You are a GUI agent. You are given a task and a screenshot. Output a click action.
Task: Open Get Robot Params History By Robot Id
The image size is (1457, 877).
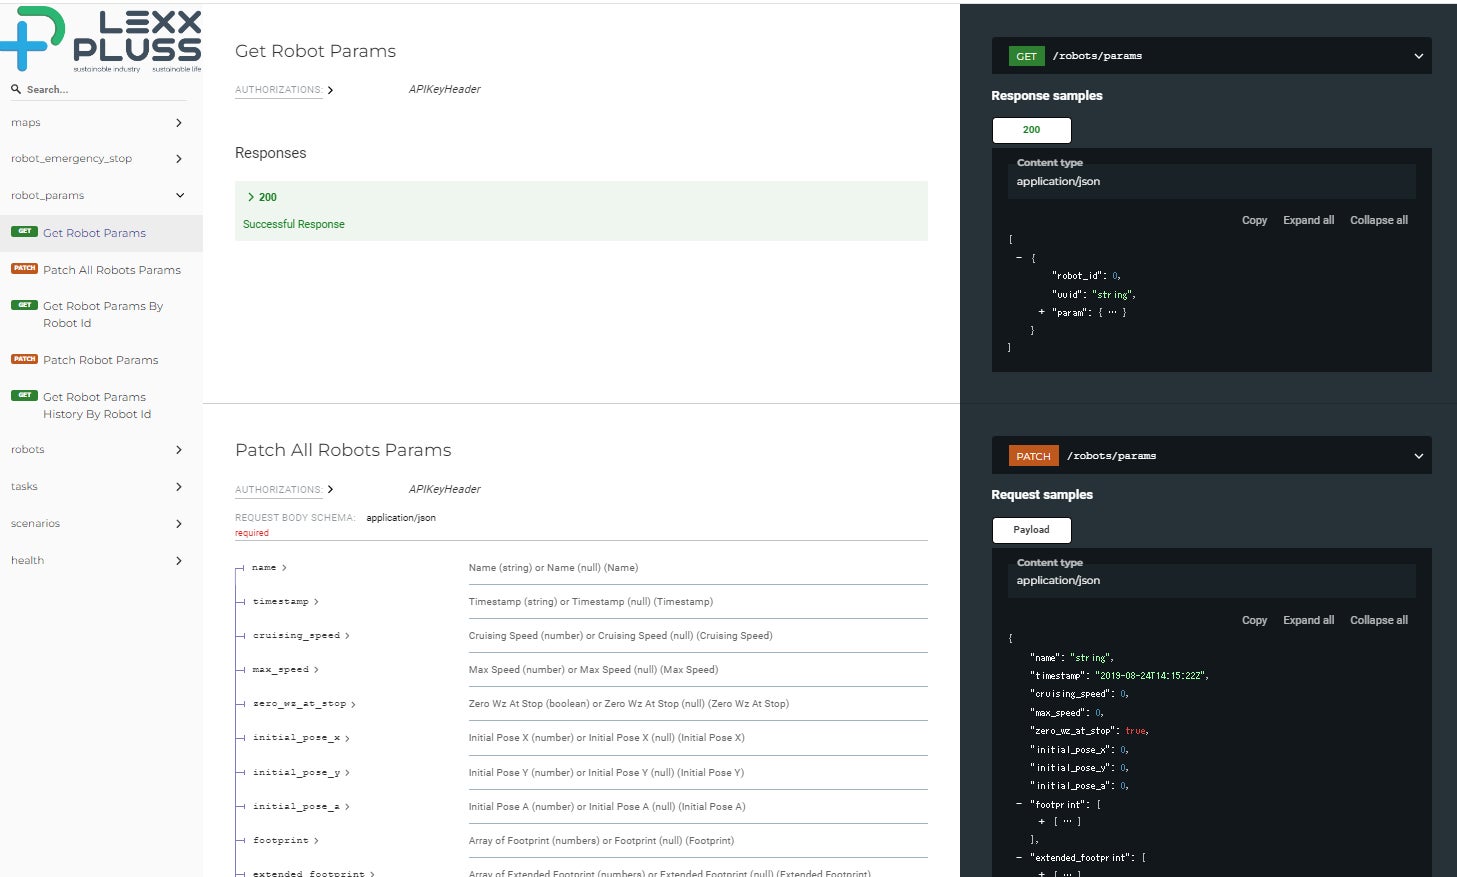(x=96, y=405)
